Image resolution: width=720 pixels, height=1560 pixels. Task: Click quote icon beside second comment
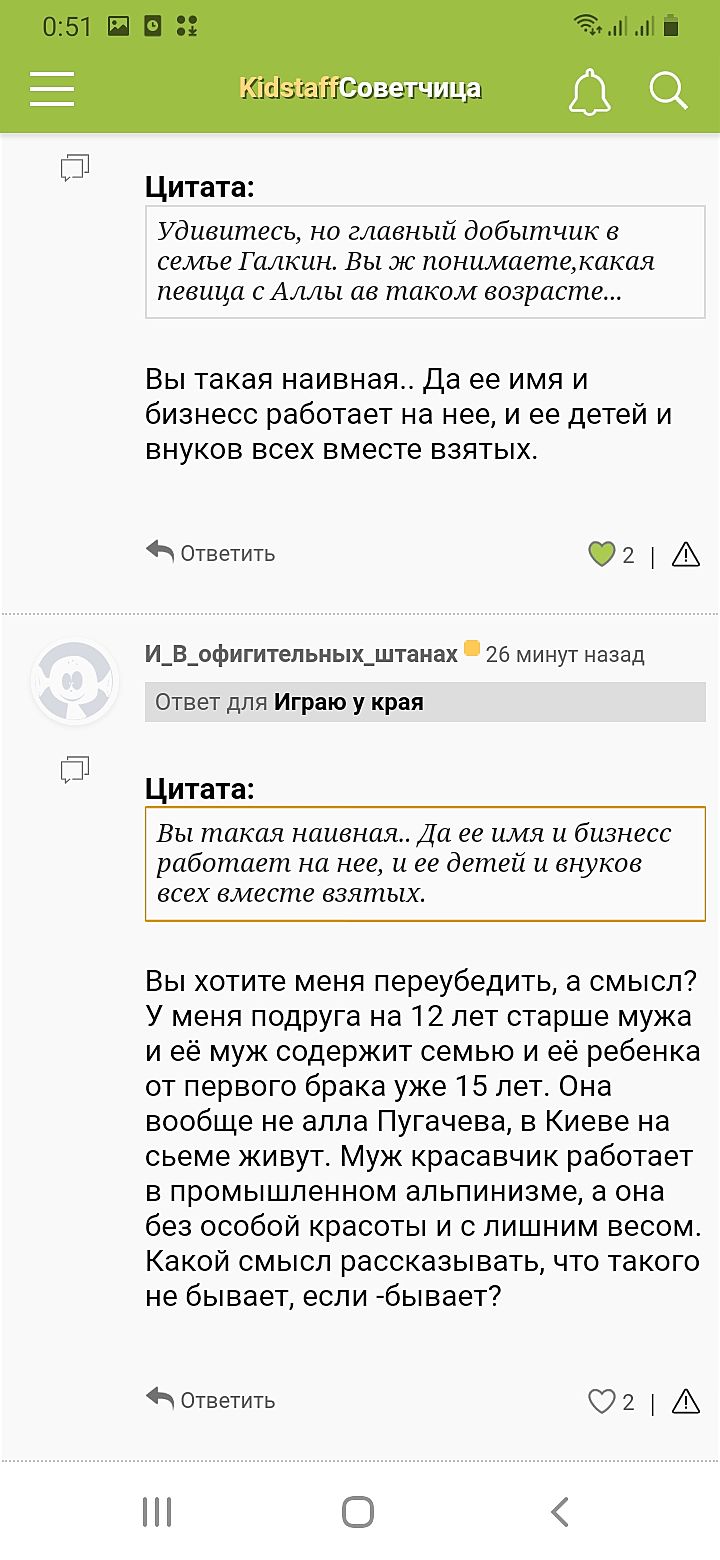pyautogui.click(x=75, y=769)
